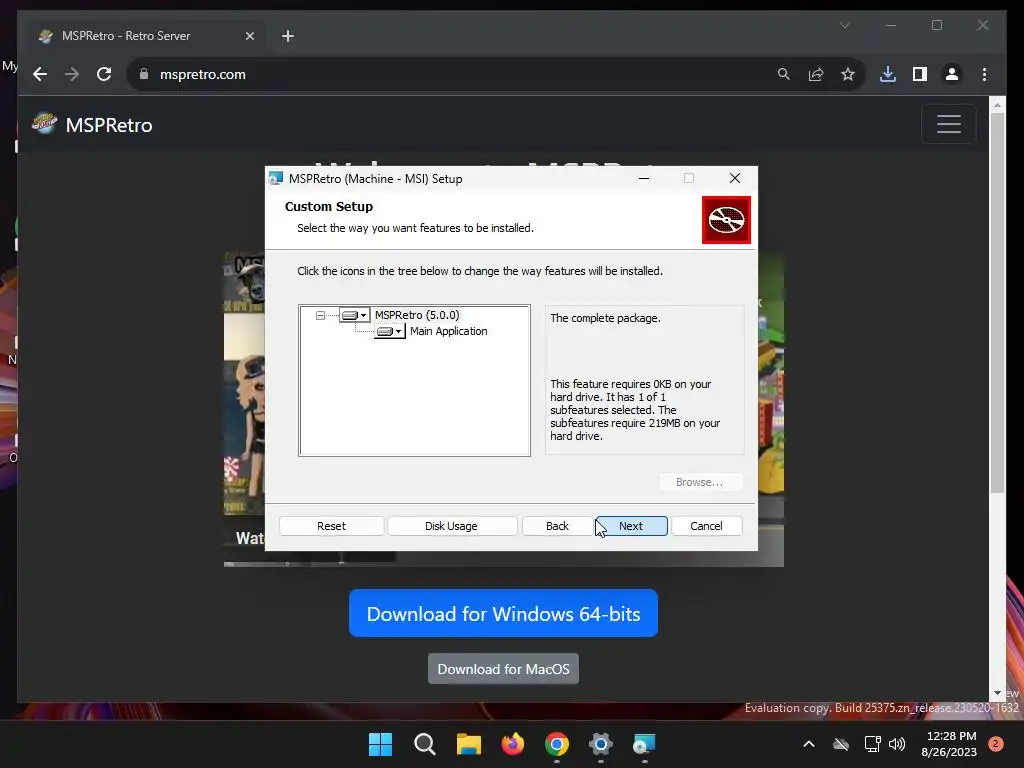Click the volume speaker tray icon
1024x768 pixels.
(x=897, y=744)
